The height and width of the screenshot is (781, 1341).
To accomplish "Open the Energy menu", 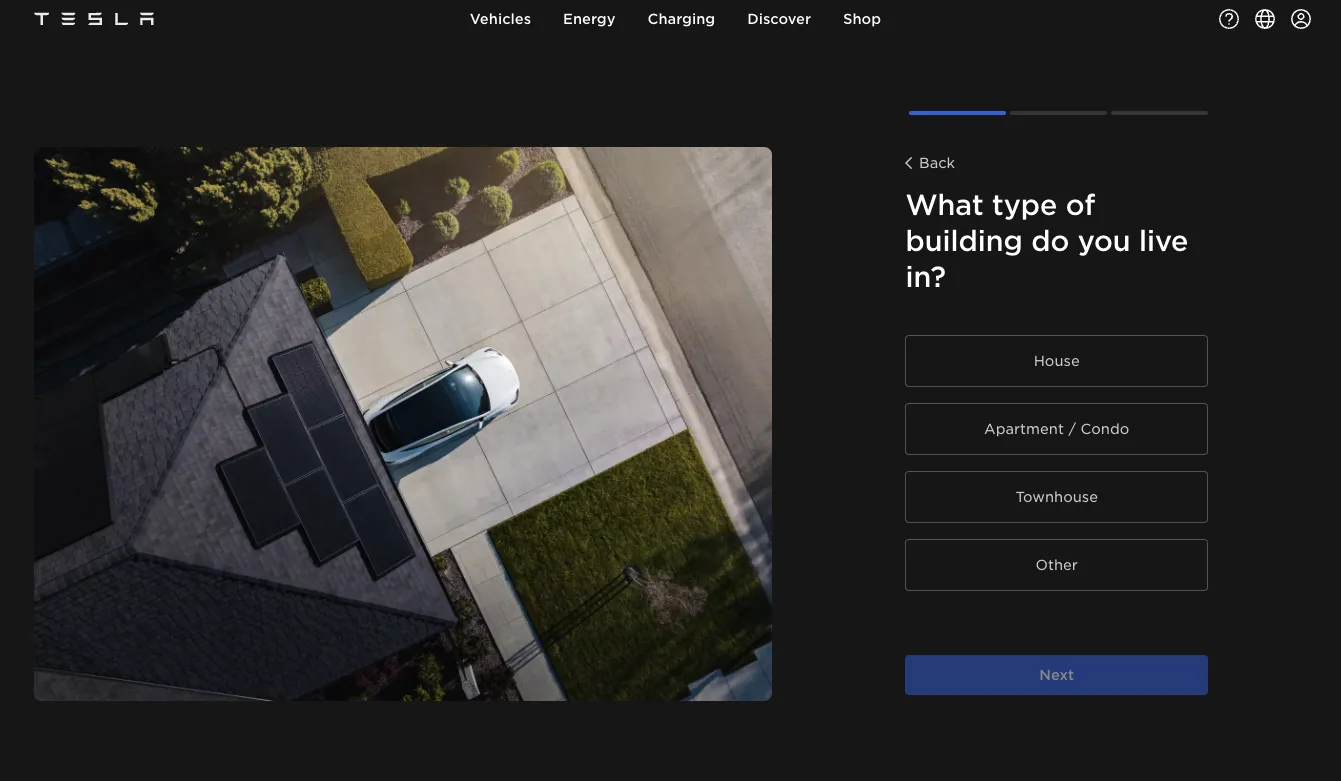I will pos(589,19).
